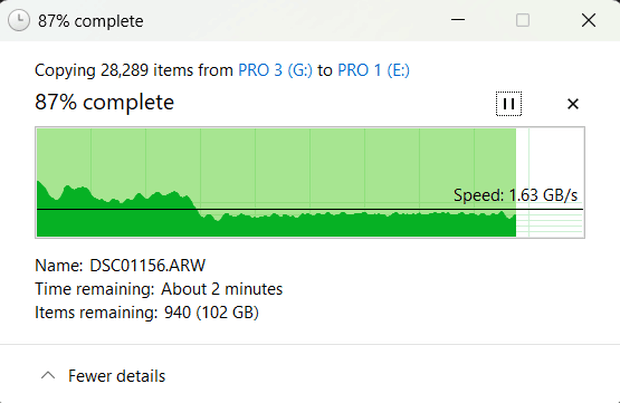Click the 87% complete heading in dialog
The height and width of the screenshot is (403, 620).
coord(104,102)
